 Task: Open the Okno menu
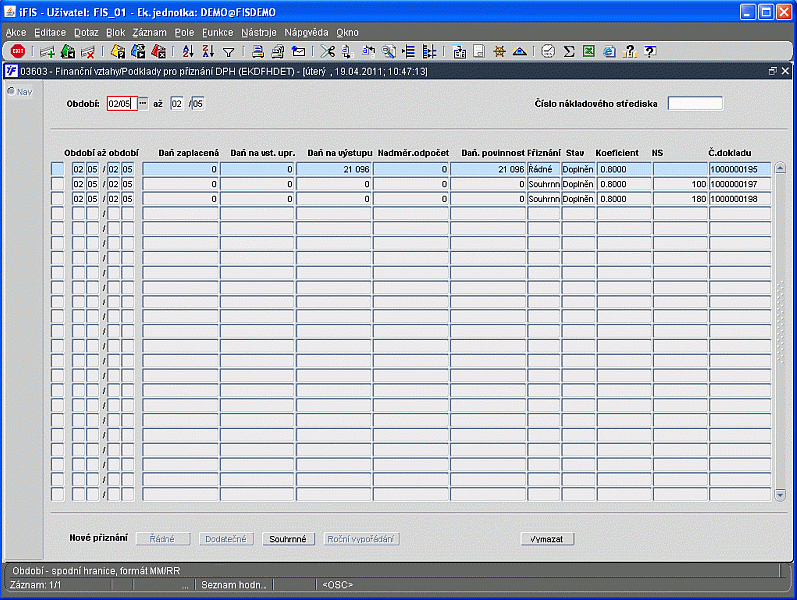[x=347, y=33]
